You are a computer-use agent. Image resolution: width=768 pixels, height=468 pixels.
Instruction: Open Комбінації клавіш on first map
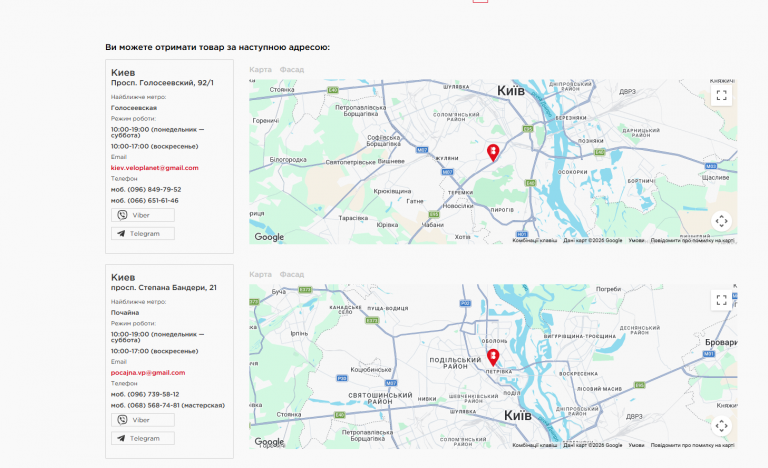[x=534, y=241]
